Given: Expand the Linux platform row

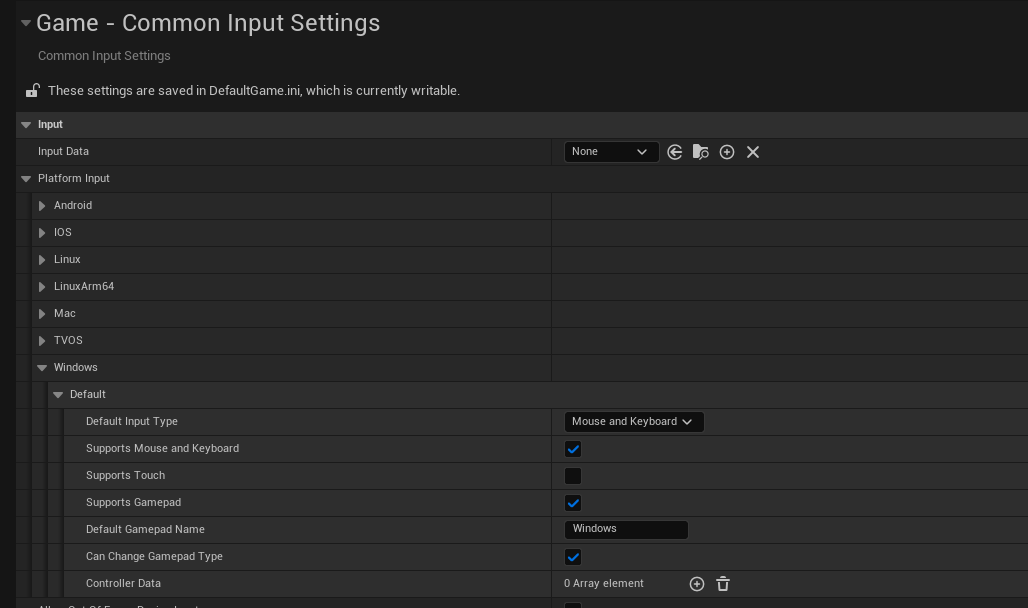Looking at the screenshot, I should coord(42,260).
